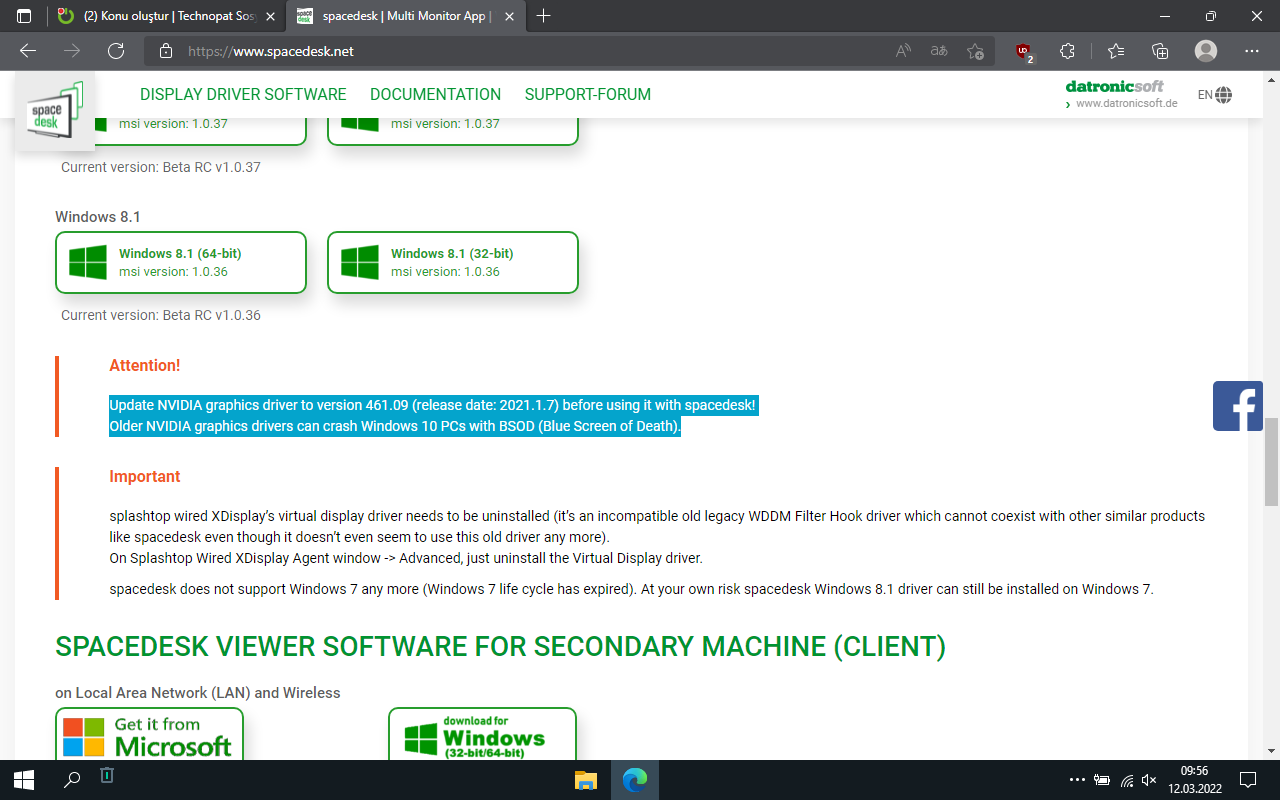Screen dimensions: 1280x800
Task: Click the highlighted BSOD warning line
Action: (x=395, y=426)
